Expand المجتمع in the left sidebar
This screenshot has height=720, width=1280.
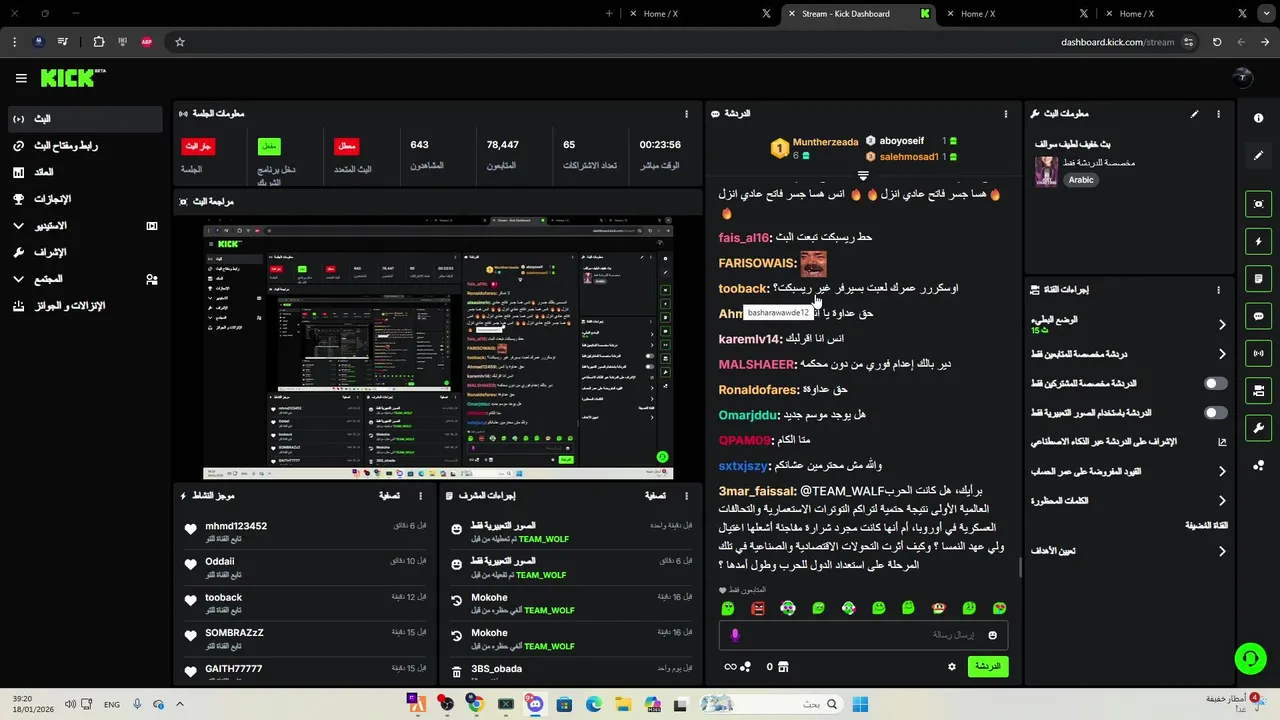(85, 279)
